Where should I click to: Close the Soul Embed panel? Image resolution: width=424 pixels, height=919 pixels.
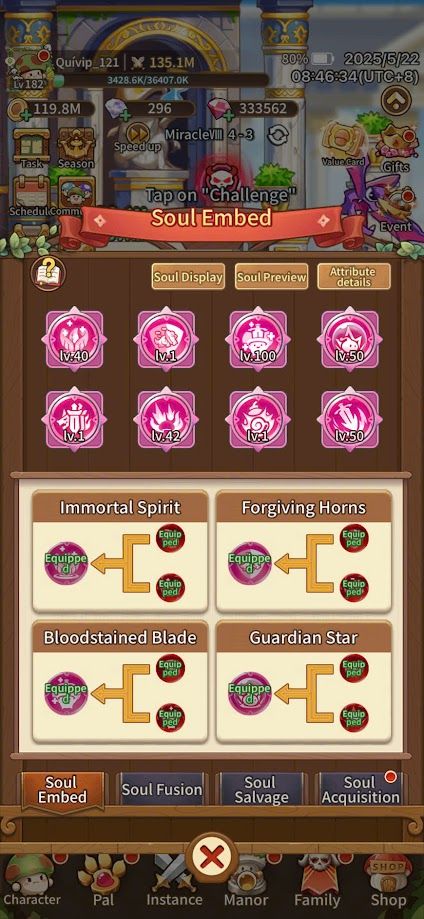[x=212, y=859]
